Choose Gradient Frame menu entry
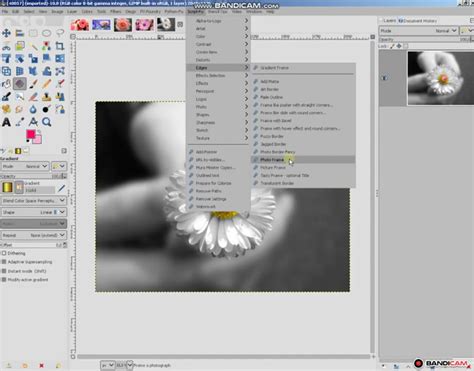The image size is (474, 371). click(303, 68)
